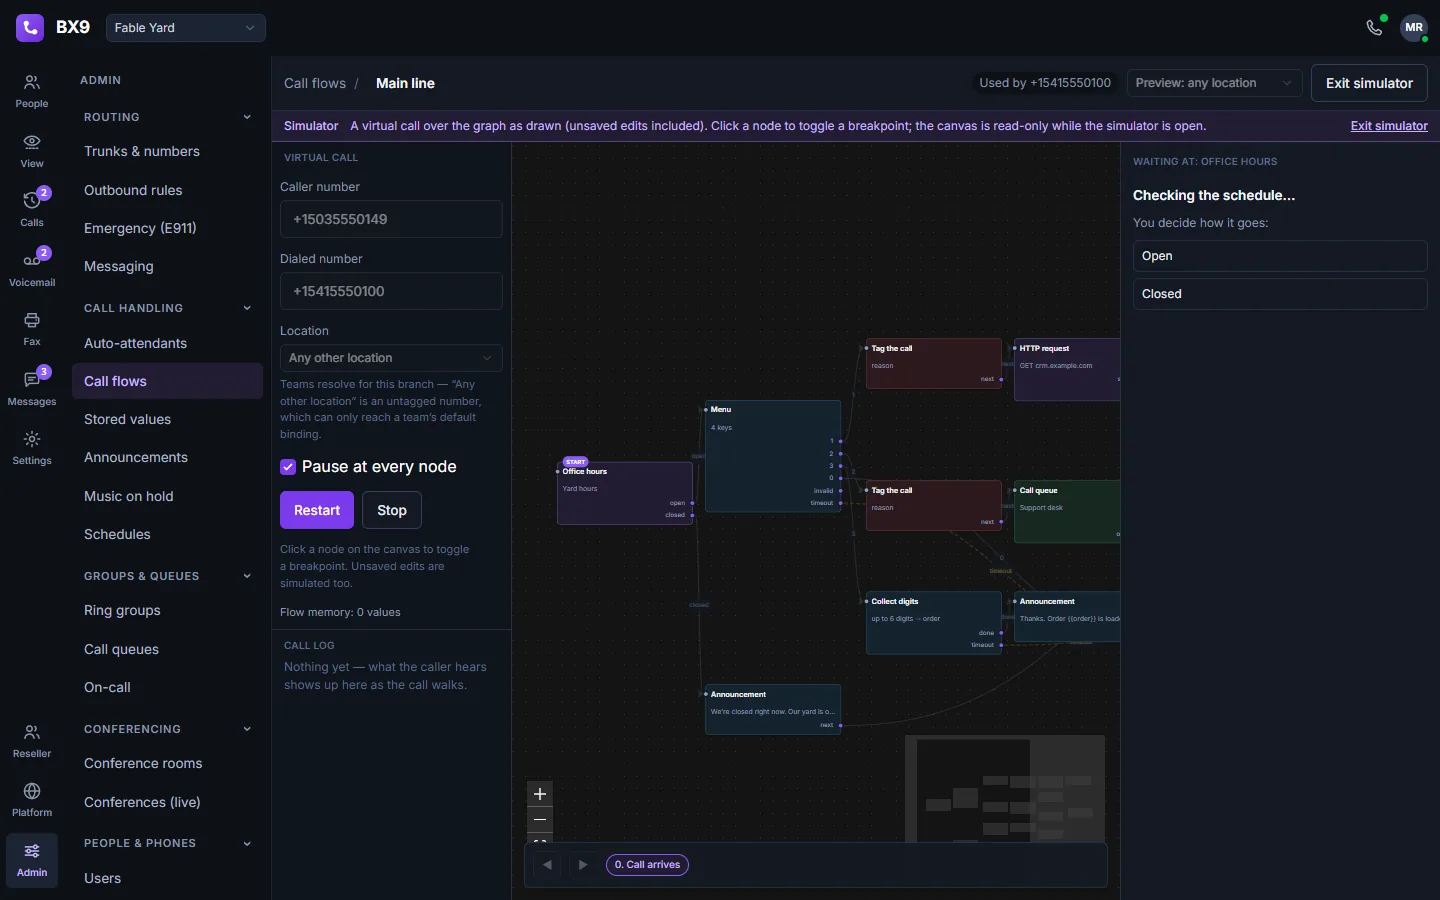Open Users in sidebar
This screenshot has height=900, width=1440.
167,878
